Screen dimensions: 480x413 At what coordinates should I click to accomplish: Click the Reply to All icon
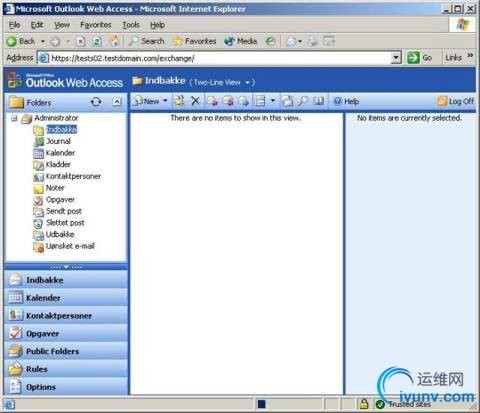click(228, 101)
